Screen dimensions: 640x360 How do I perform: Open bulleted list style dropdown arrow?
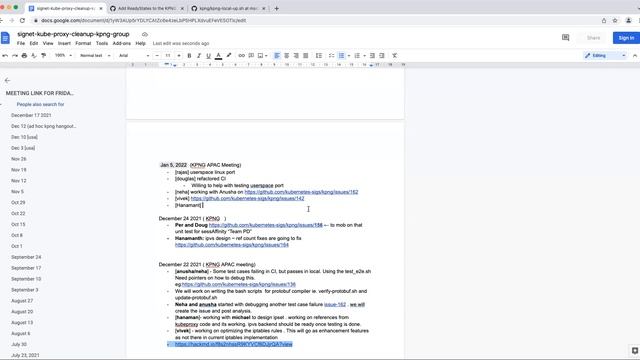349,56
